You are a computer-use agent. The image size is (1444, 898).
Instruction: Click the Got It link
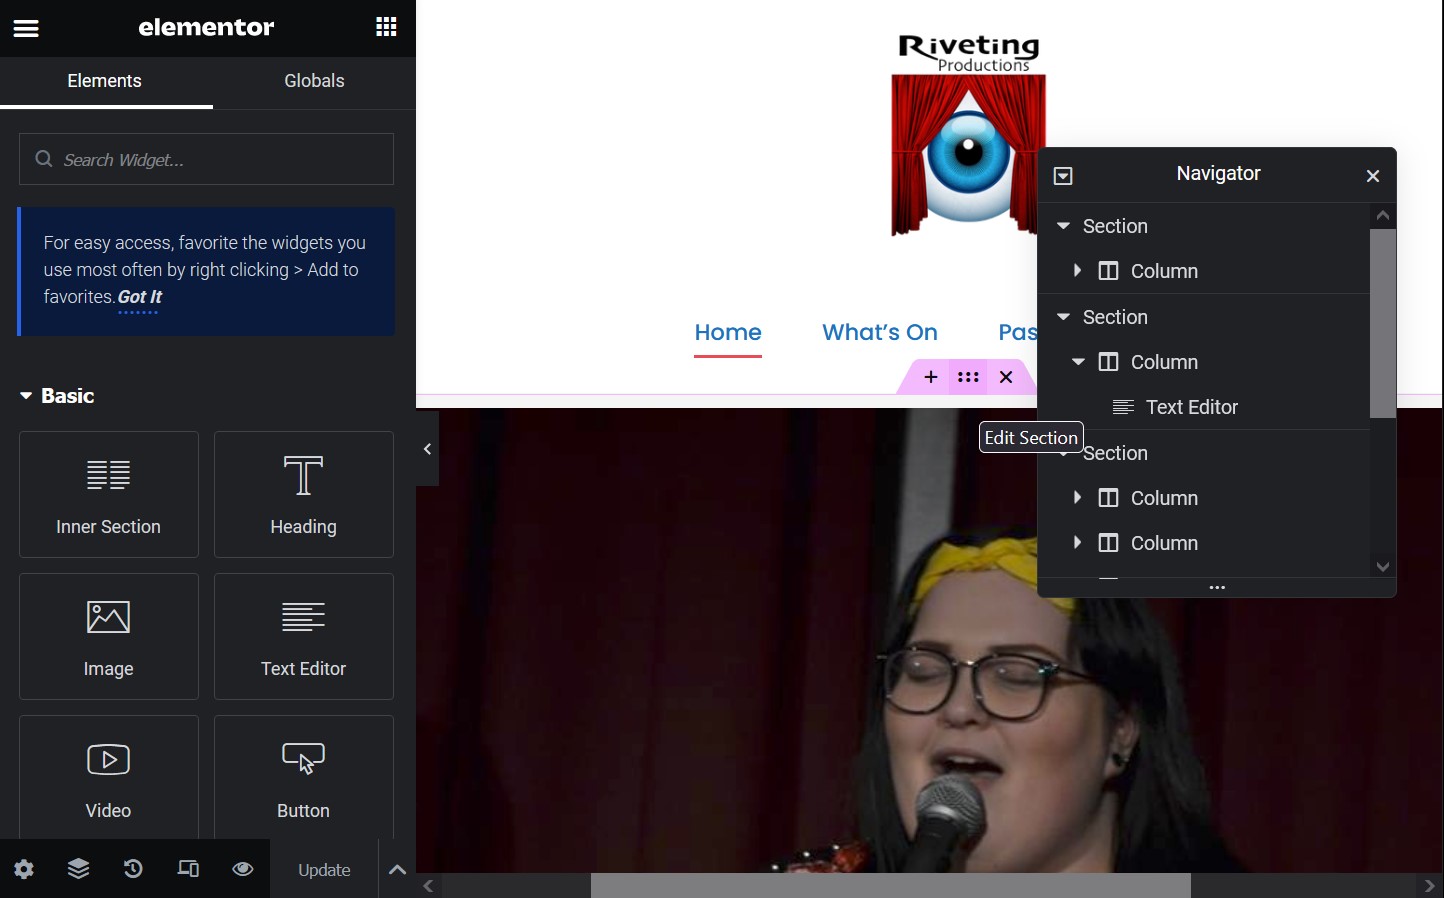point(138,297)
